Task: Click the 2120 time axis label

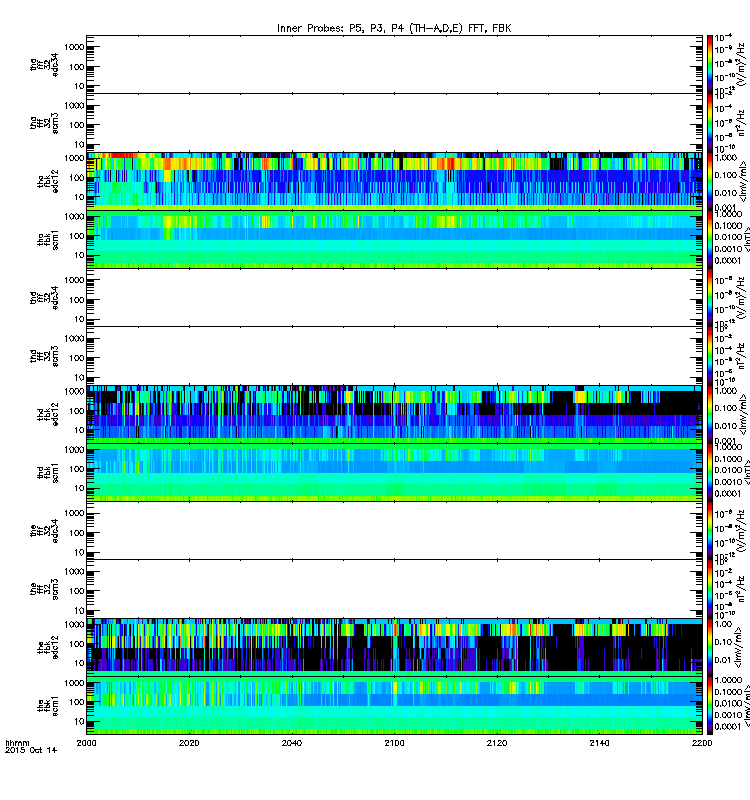Action: click(x=497, y=743)
